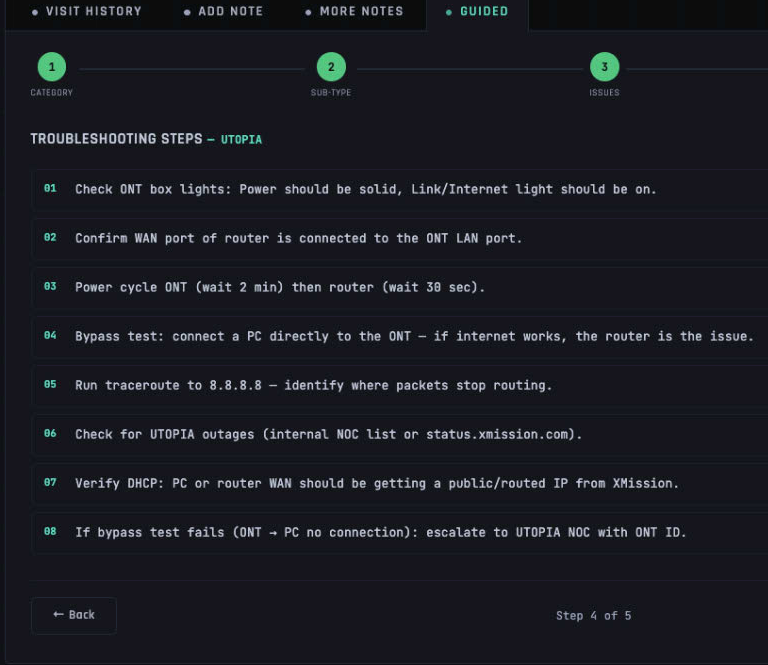Open the Visit History tab
The image size is (768, 665).
(86, 12)
